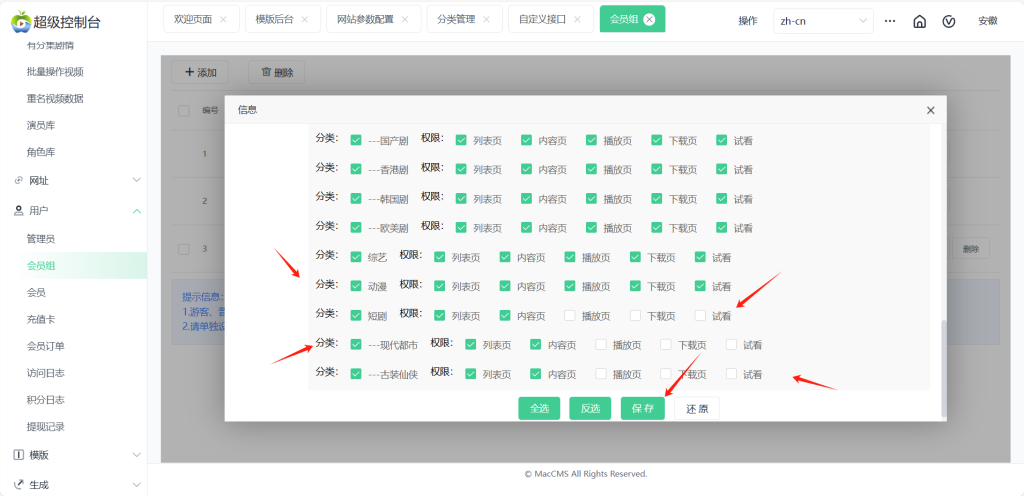Close the 欢迎页面 tab via X icon

click(223, 19)
